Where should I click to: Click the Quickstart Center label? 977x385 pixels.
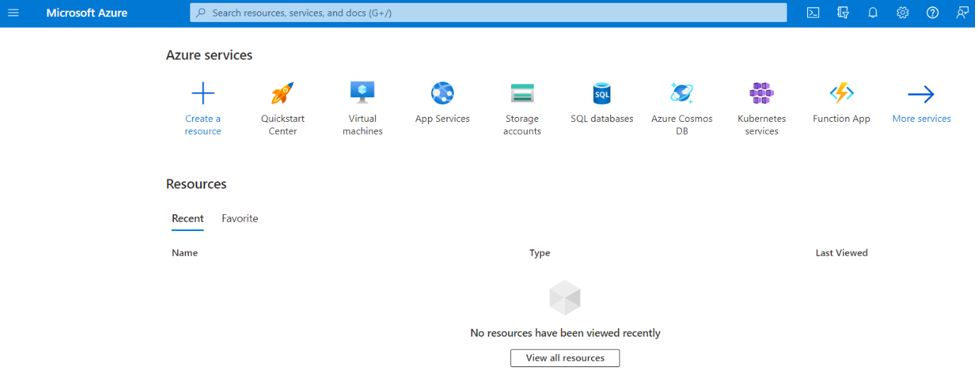(283, 125)
